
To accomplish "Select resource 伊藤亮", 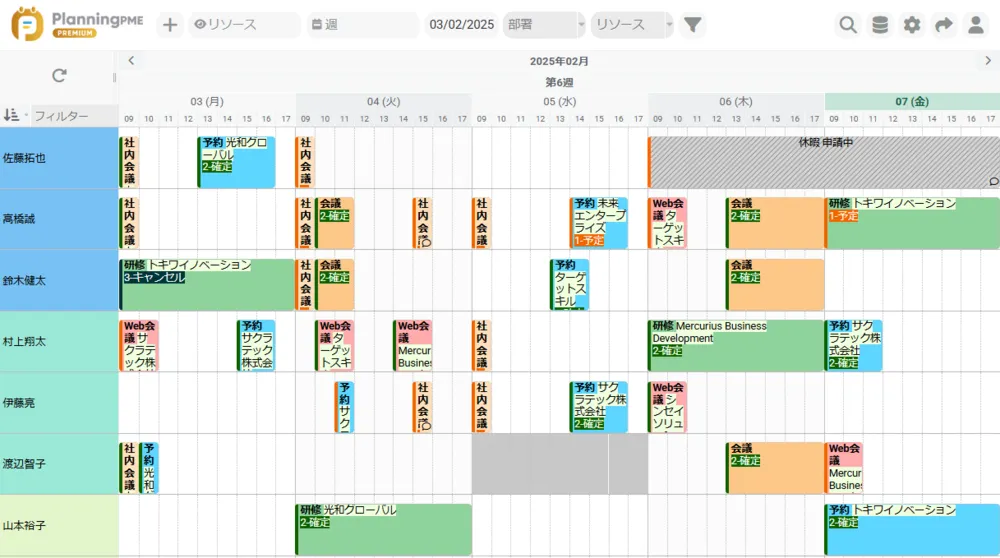I will (59, 402).
